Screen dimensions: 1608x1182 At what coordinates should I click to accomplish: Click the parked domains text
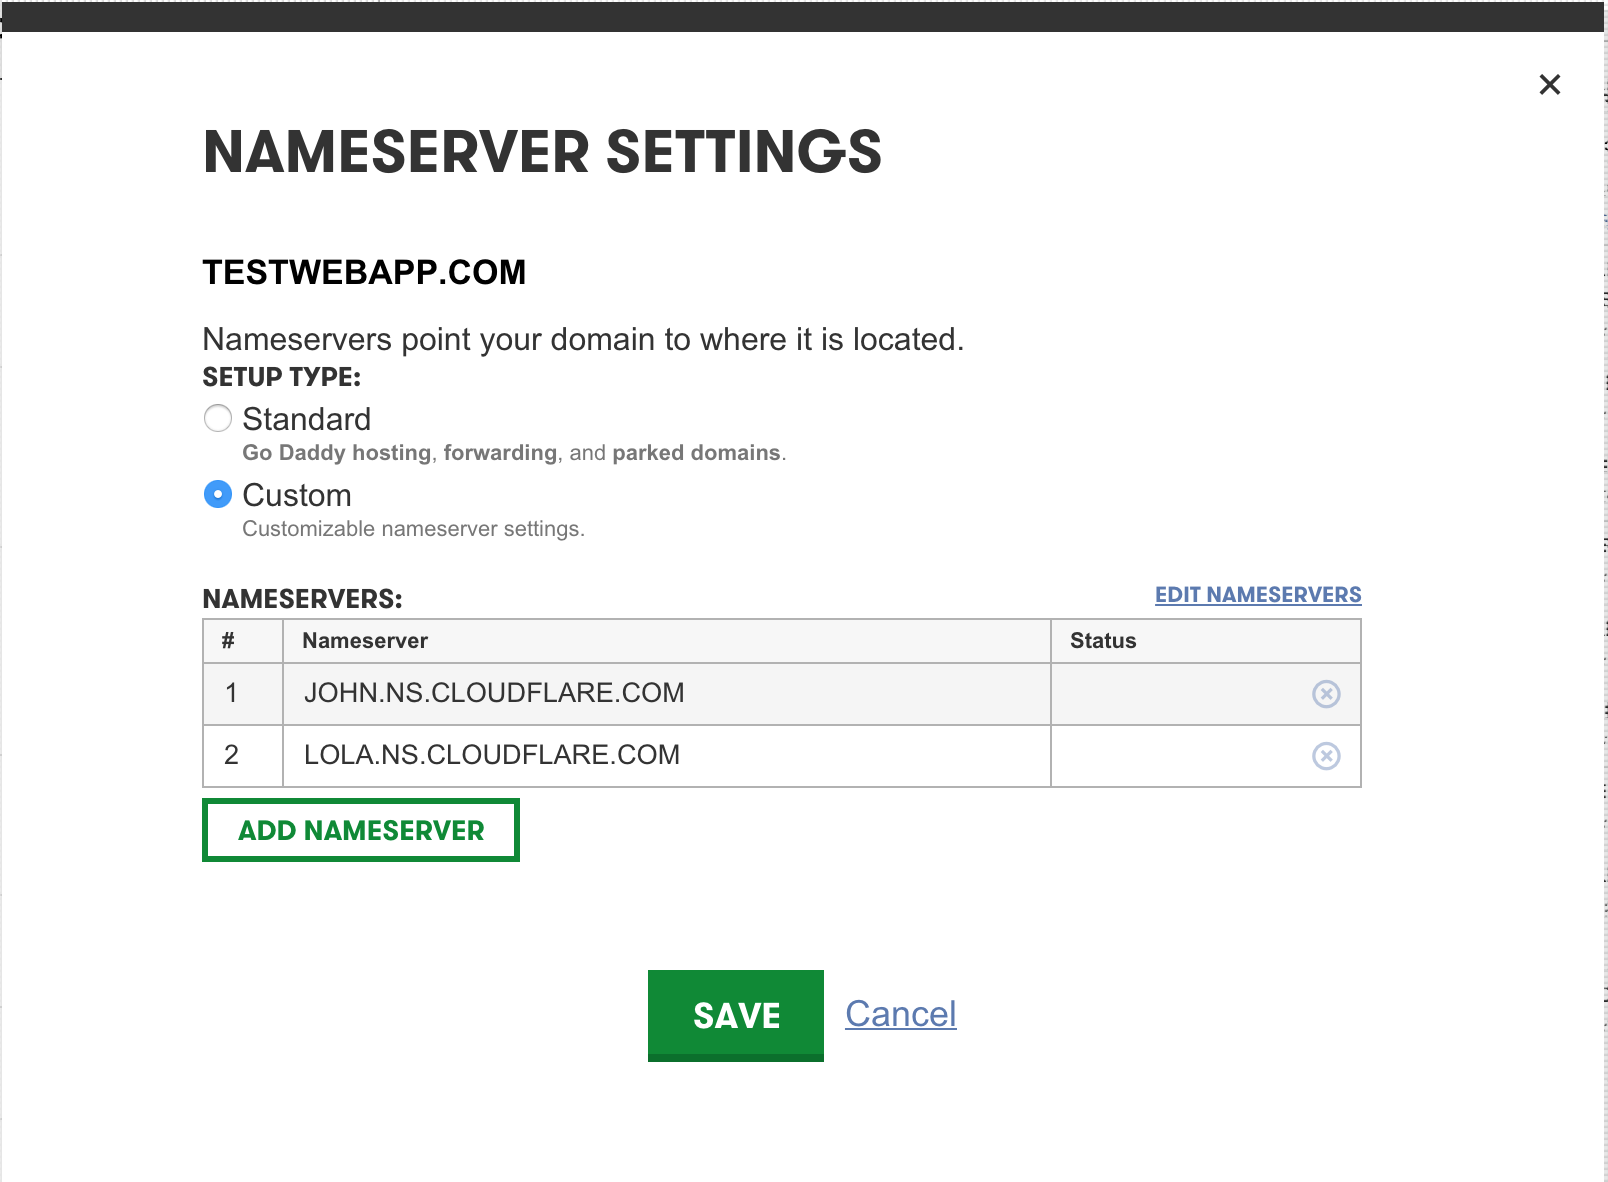[x=696, y=453]
